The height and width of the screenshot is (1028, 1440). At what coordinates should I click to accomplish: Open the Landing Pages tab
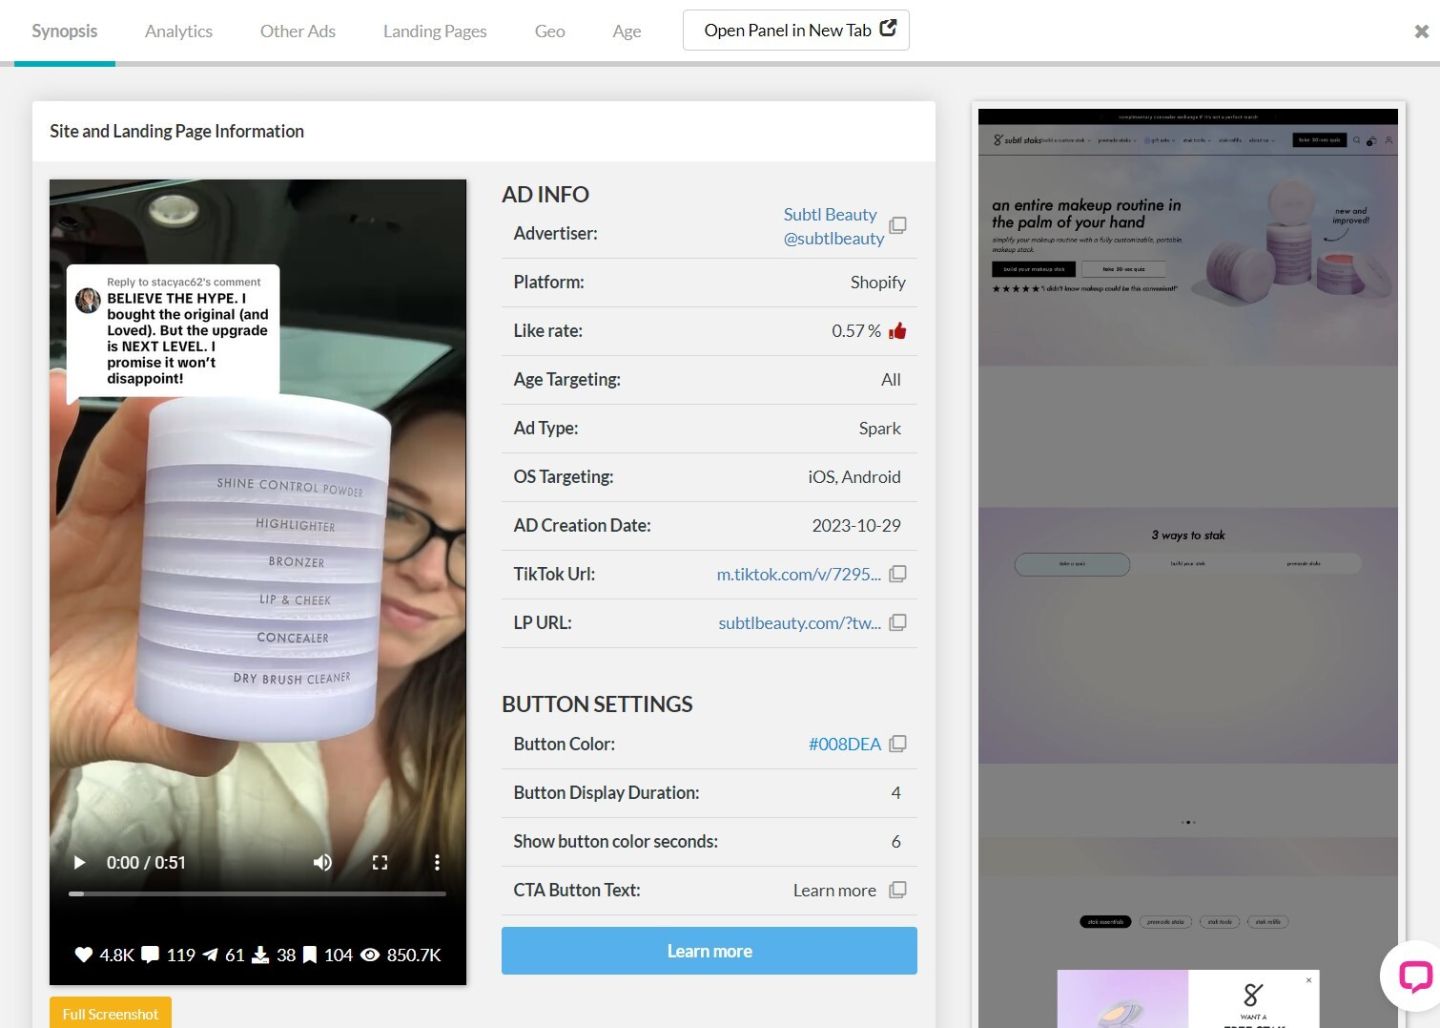point(434,31)
